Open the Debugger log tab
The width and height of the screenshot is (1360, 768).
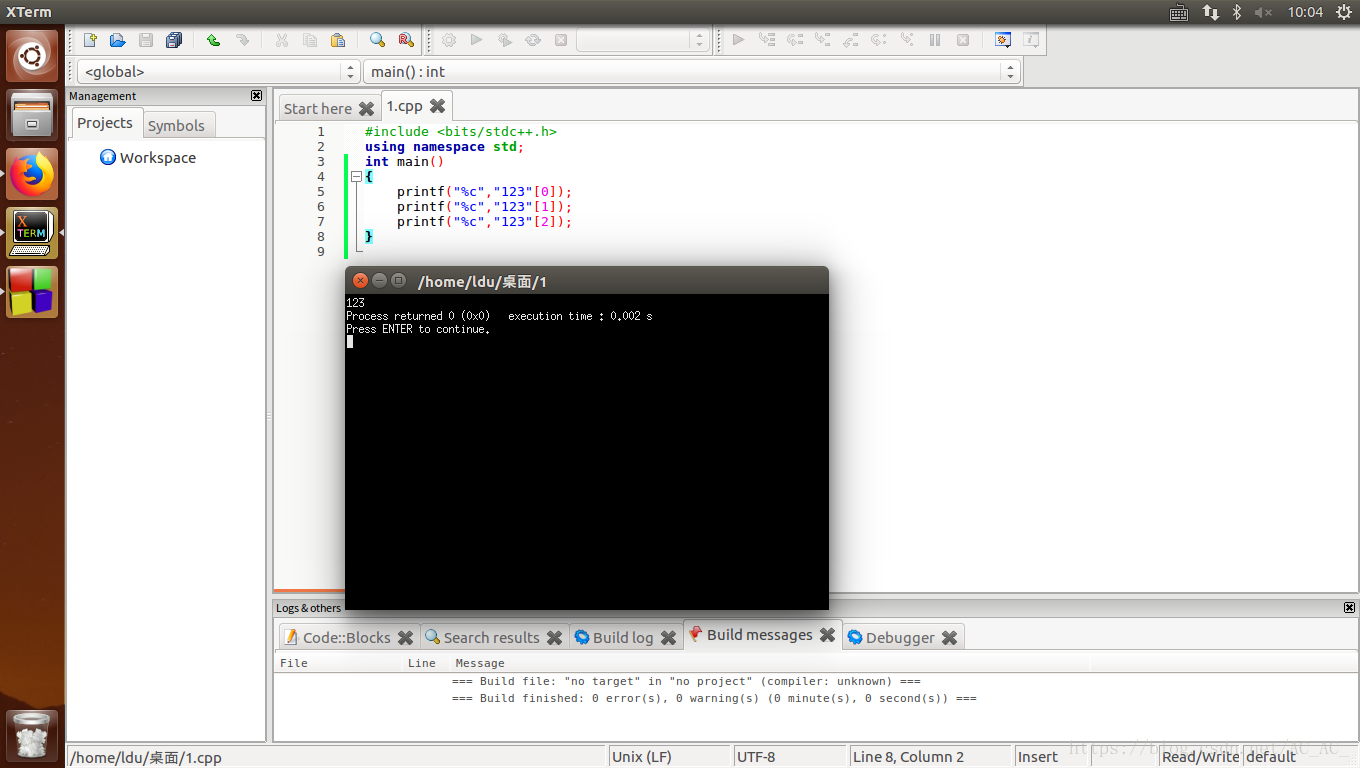point(900,637)
